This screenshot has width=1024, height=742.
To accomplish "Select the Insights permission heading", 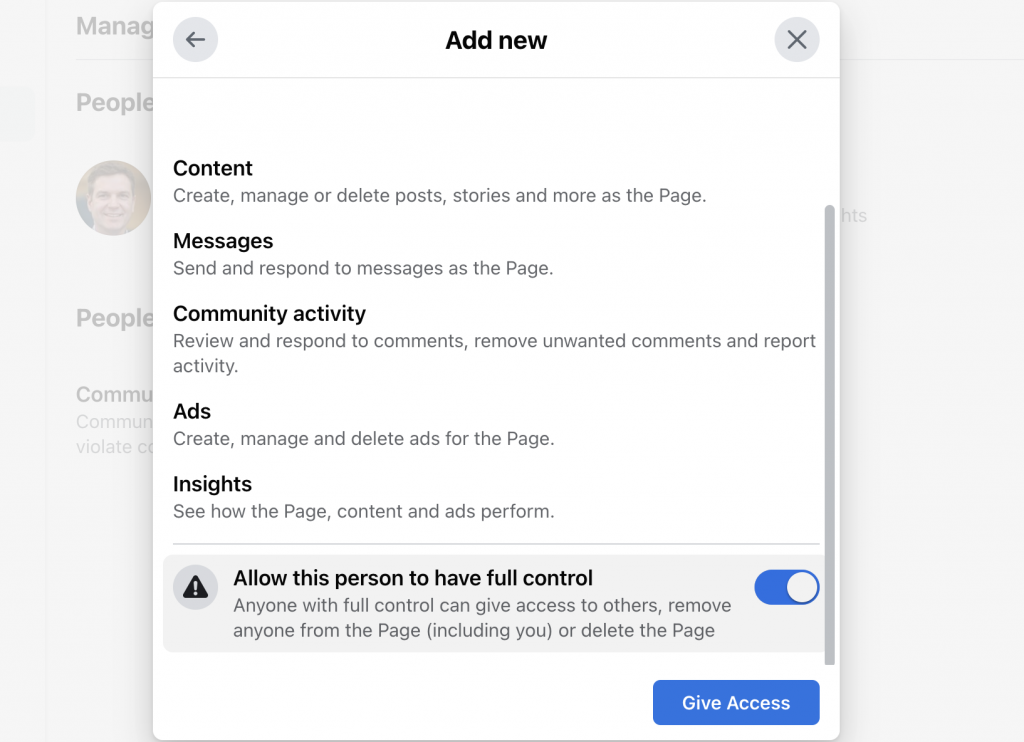I will 212,483.
